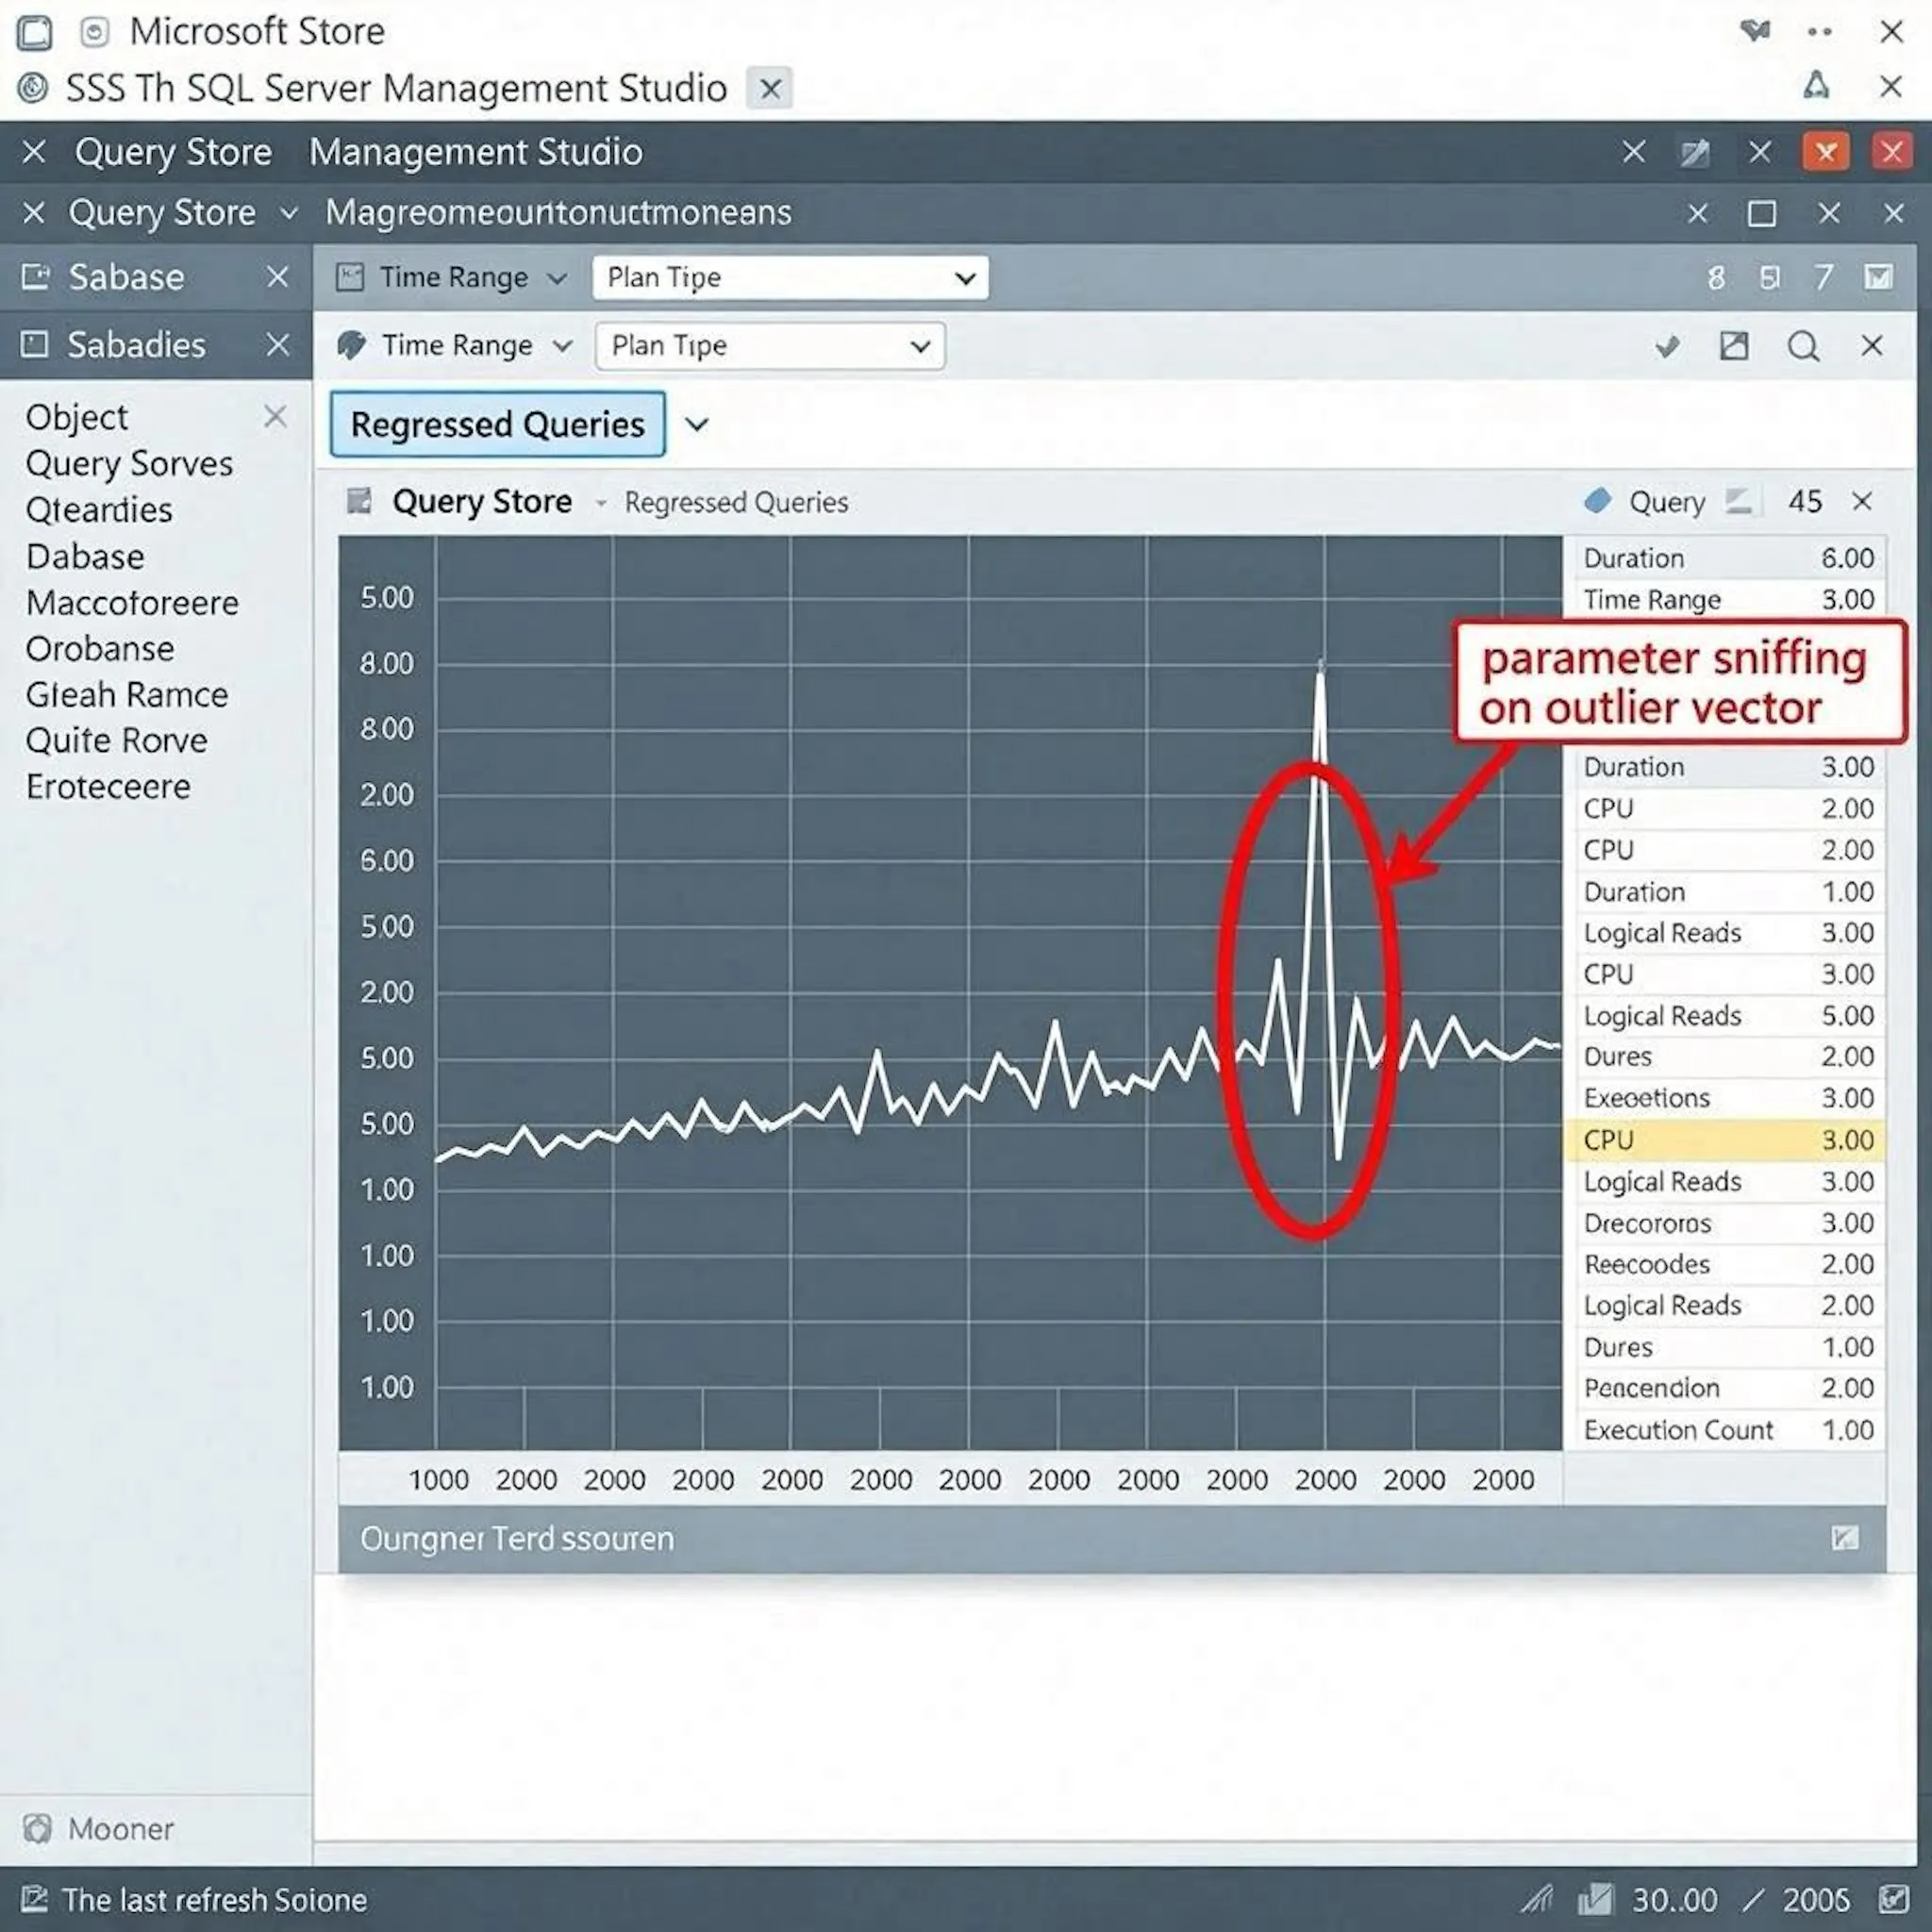Click the checked box icon in status bar
This screenshot has height=1932, width=1932.
pyautogui.click(x=1892, y=1898)
